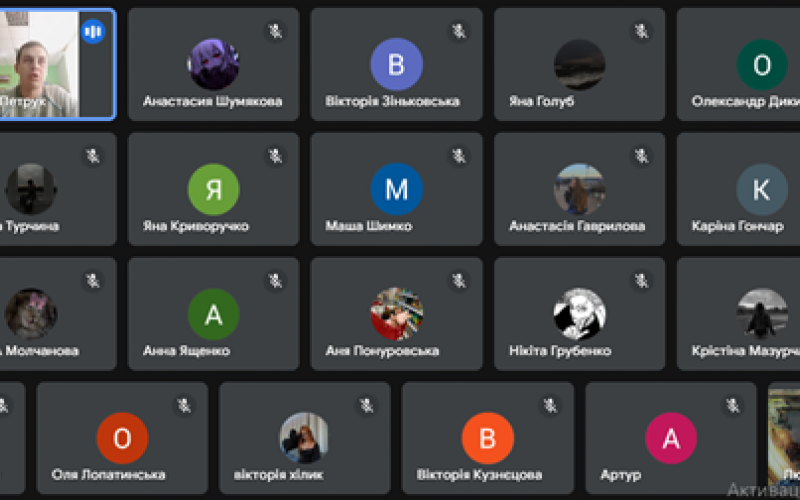This screenshot has height=500, width=800.
Task: Click the active speaker audio indicator on Петрук tile
Action: [x=93, y=32]
